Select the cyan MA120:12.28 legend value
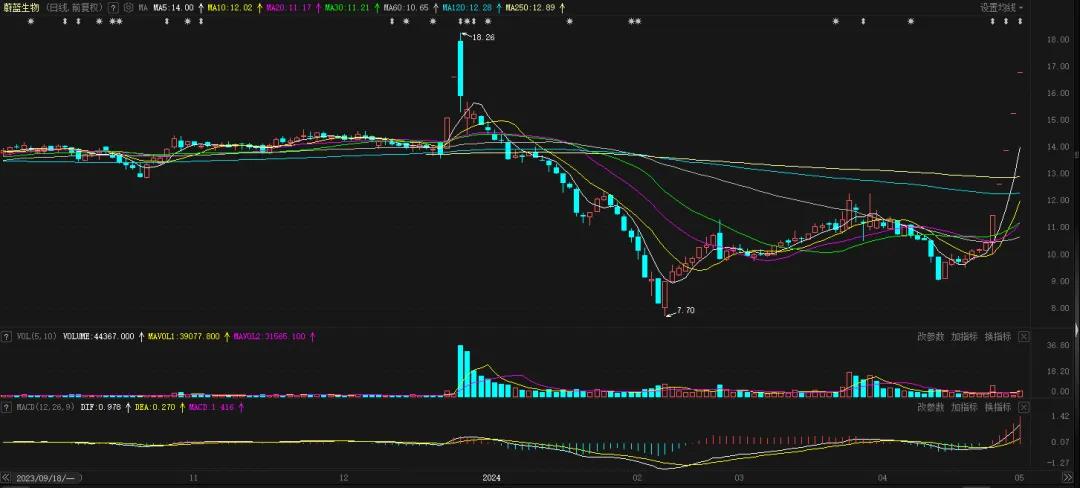This screenshot has height=488, width=1080. (467, 8)
